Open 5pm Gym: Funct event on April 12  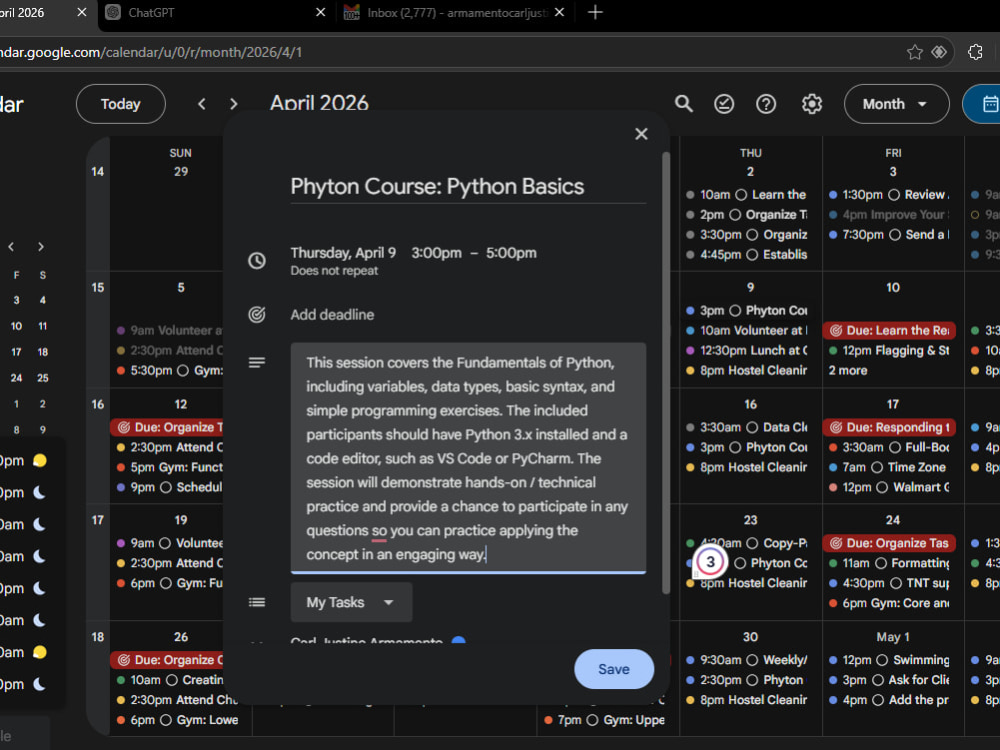(x=169, y=467)
